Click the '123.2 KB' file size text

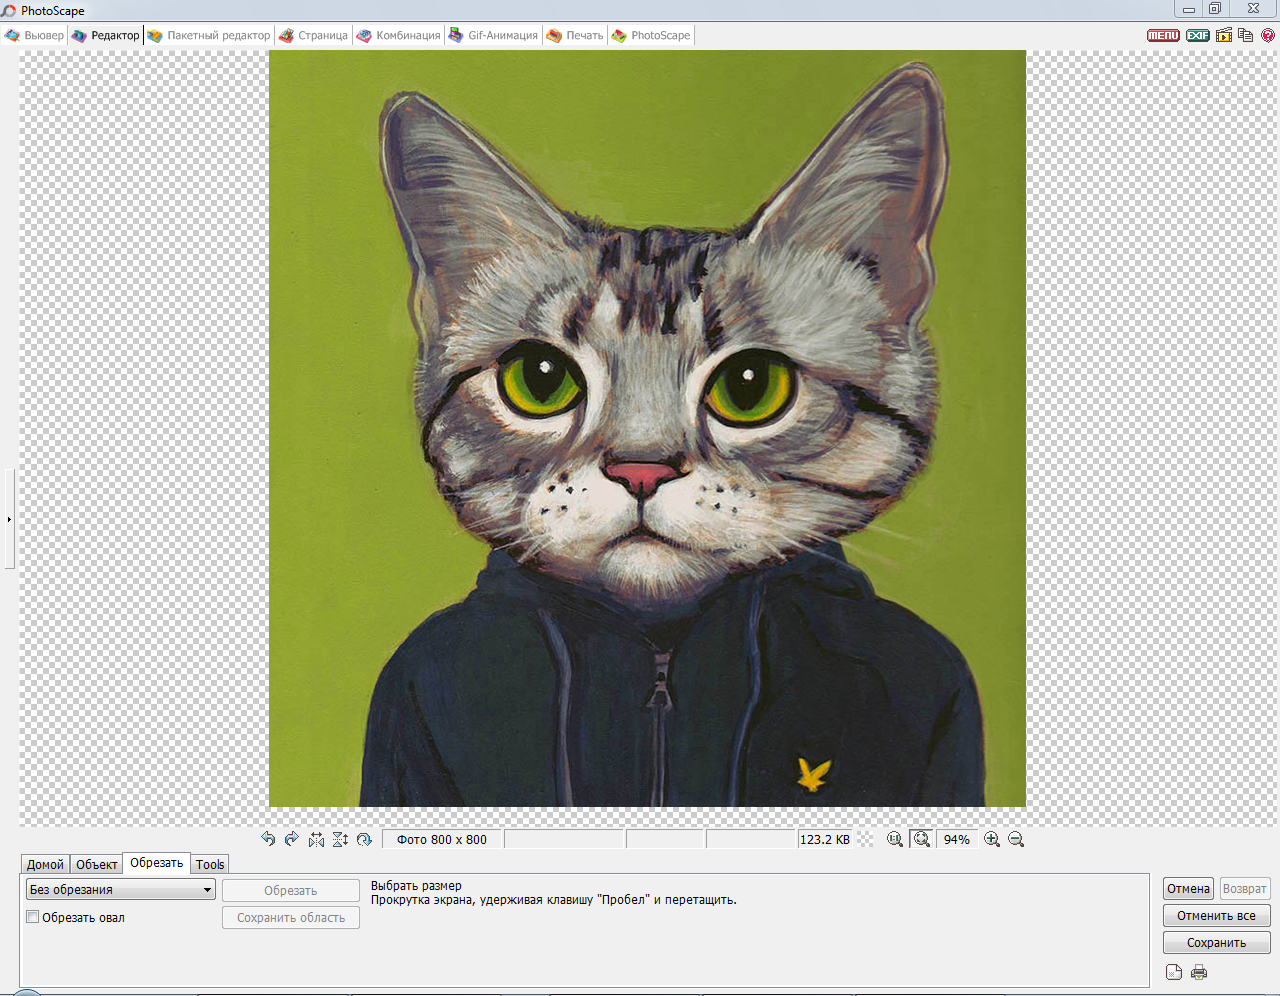[825, 839]
